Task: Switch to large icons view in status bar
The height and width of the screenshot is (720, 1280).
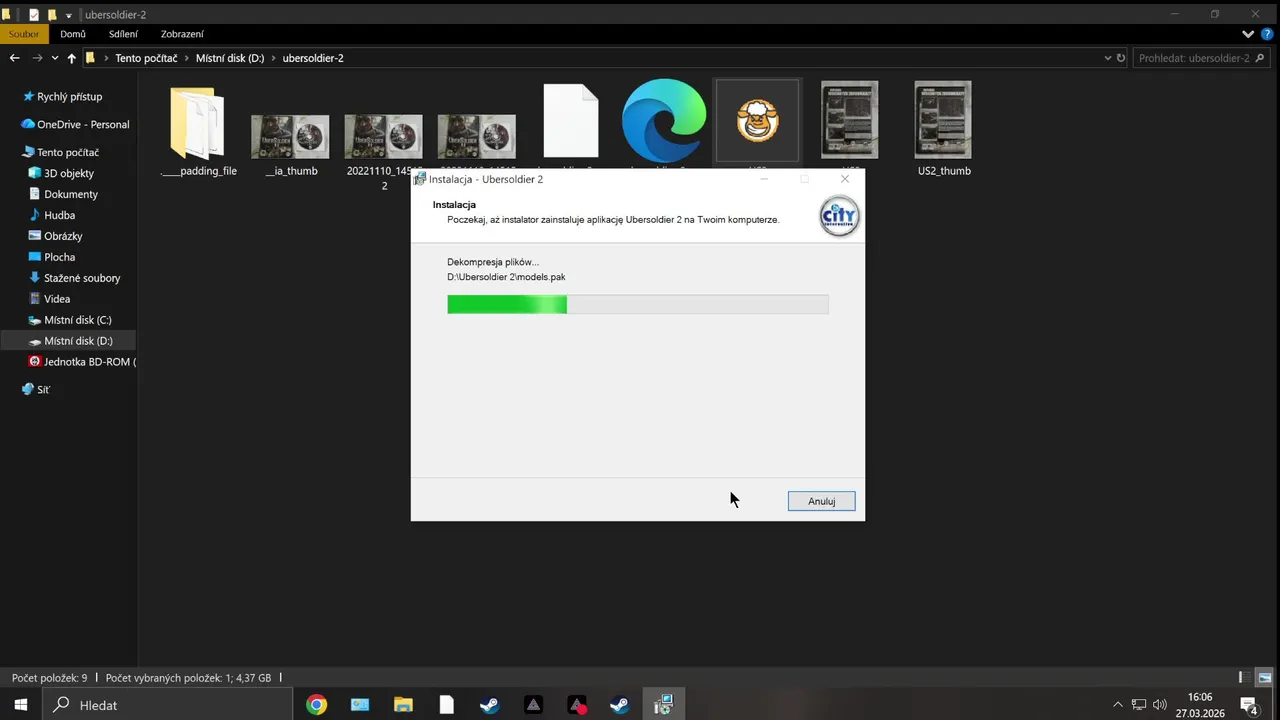Action: coord(1265,677)
